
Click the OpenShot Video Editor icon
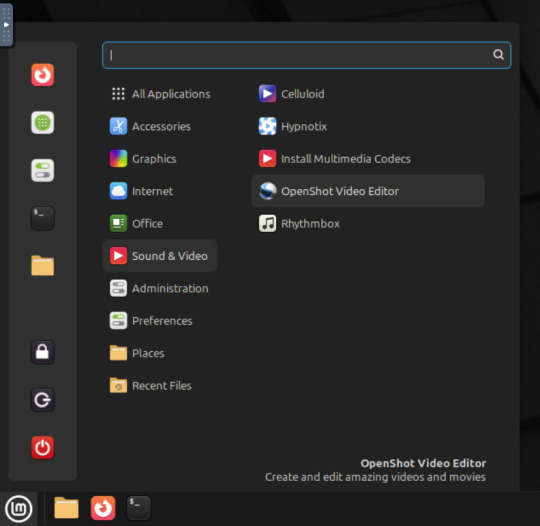click(267, 191)
